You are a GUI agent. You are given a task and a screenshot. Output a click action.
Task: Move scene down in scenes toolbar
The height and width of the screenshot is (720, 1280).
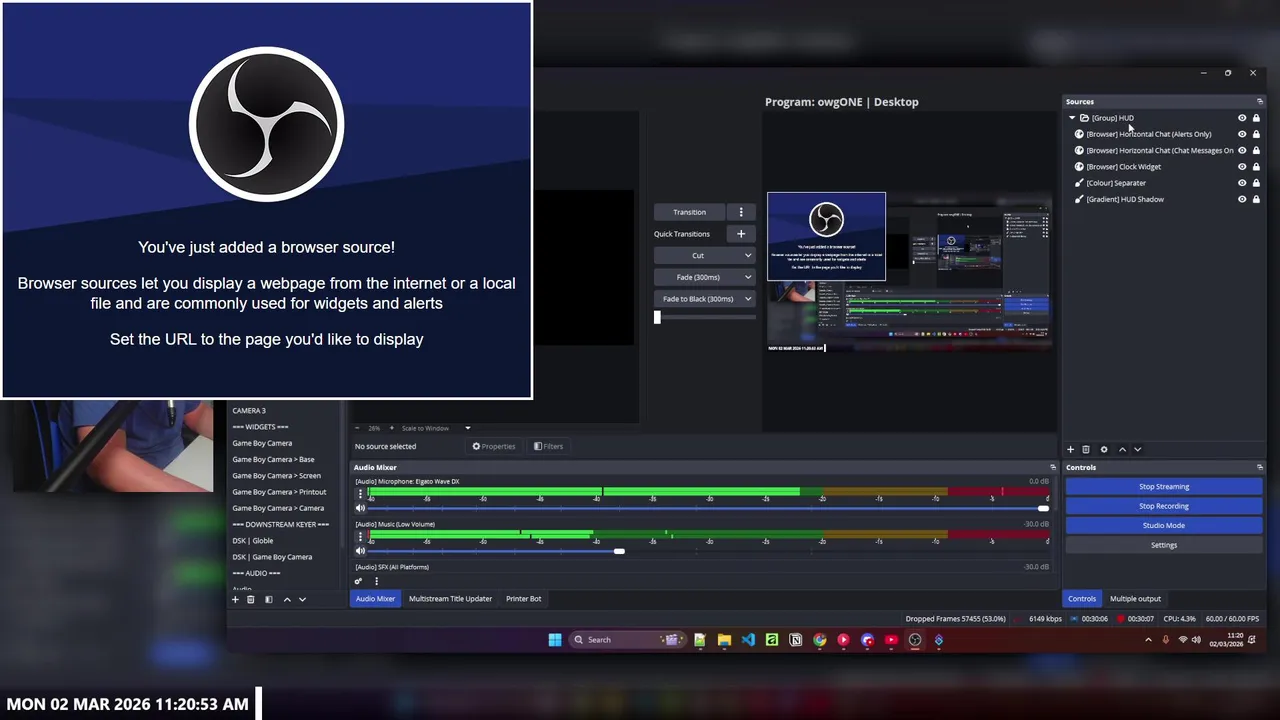(x=302, y=599)
